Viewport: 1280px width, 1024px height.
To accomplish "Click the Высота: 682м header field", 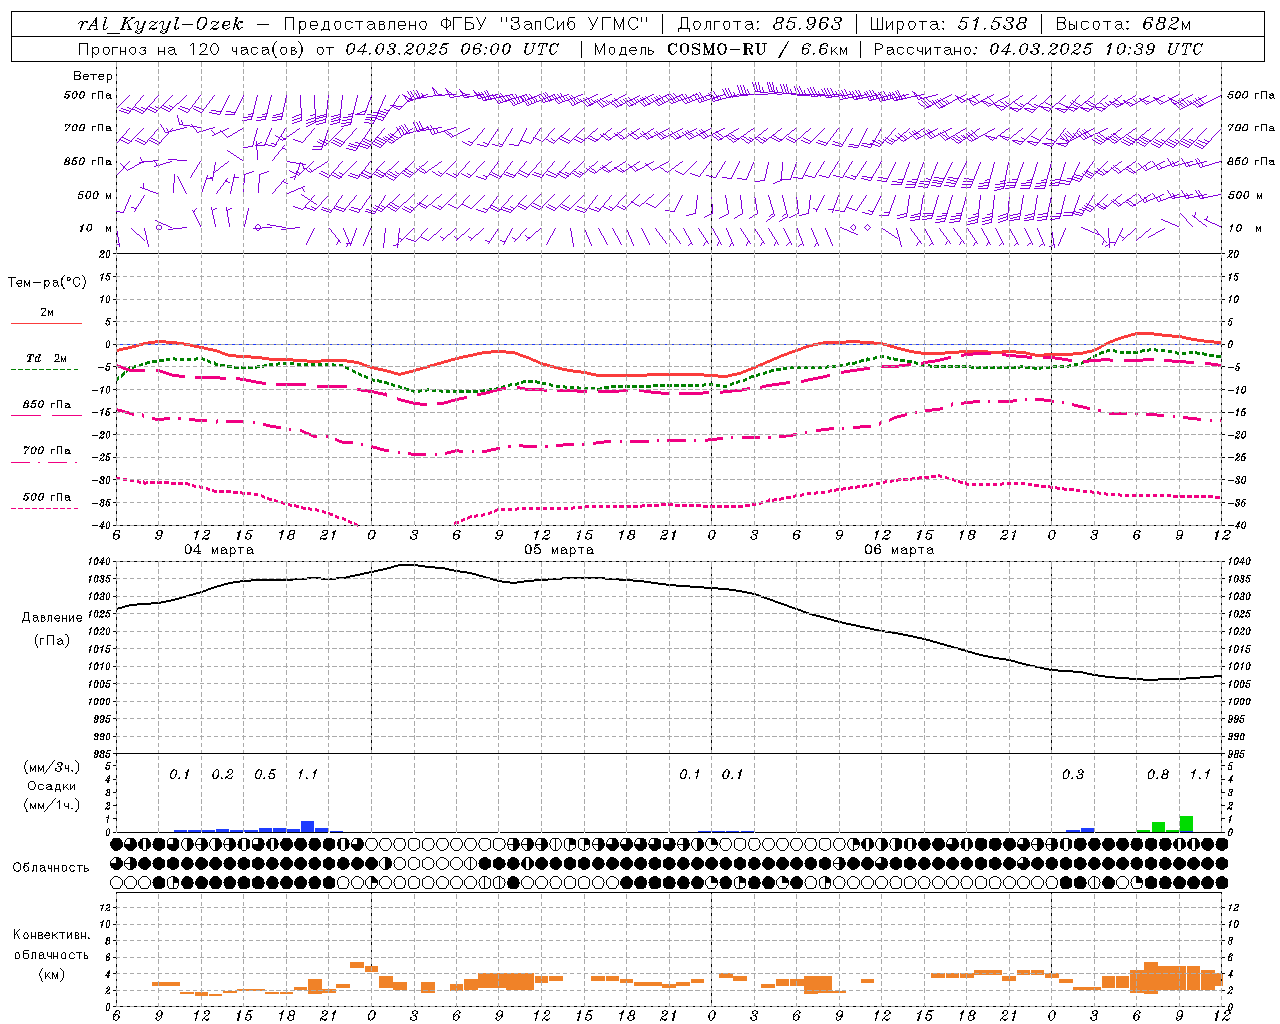I will pyautogui.click(x=1123, y=25).
